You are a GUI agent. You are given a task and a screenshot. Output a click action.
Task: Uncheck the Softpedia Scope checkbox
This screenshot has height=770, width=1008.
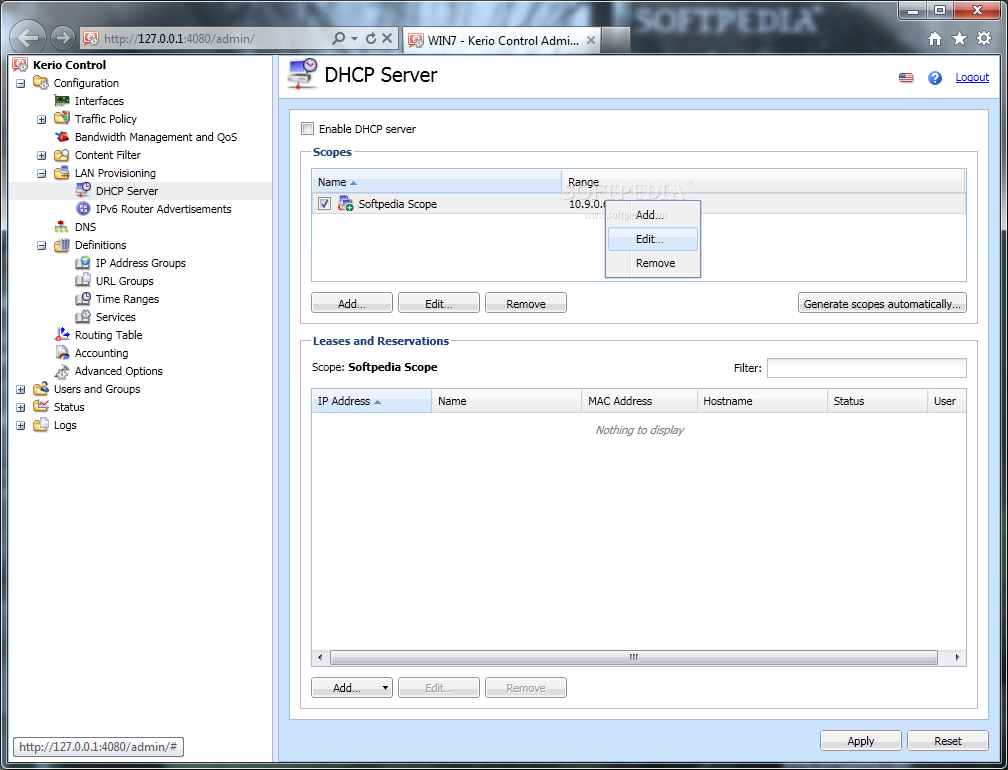click(325, 204)
